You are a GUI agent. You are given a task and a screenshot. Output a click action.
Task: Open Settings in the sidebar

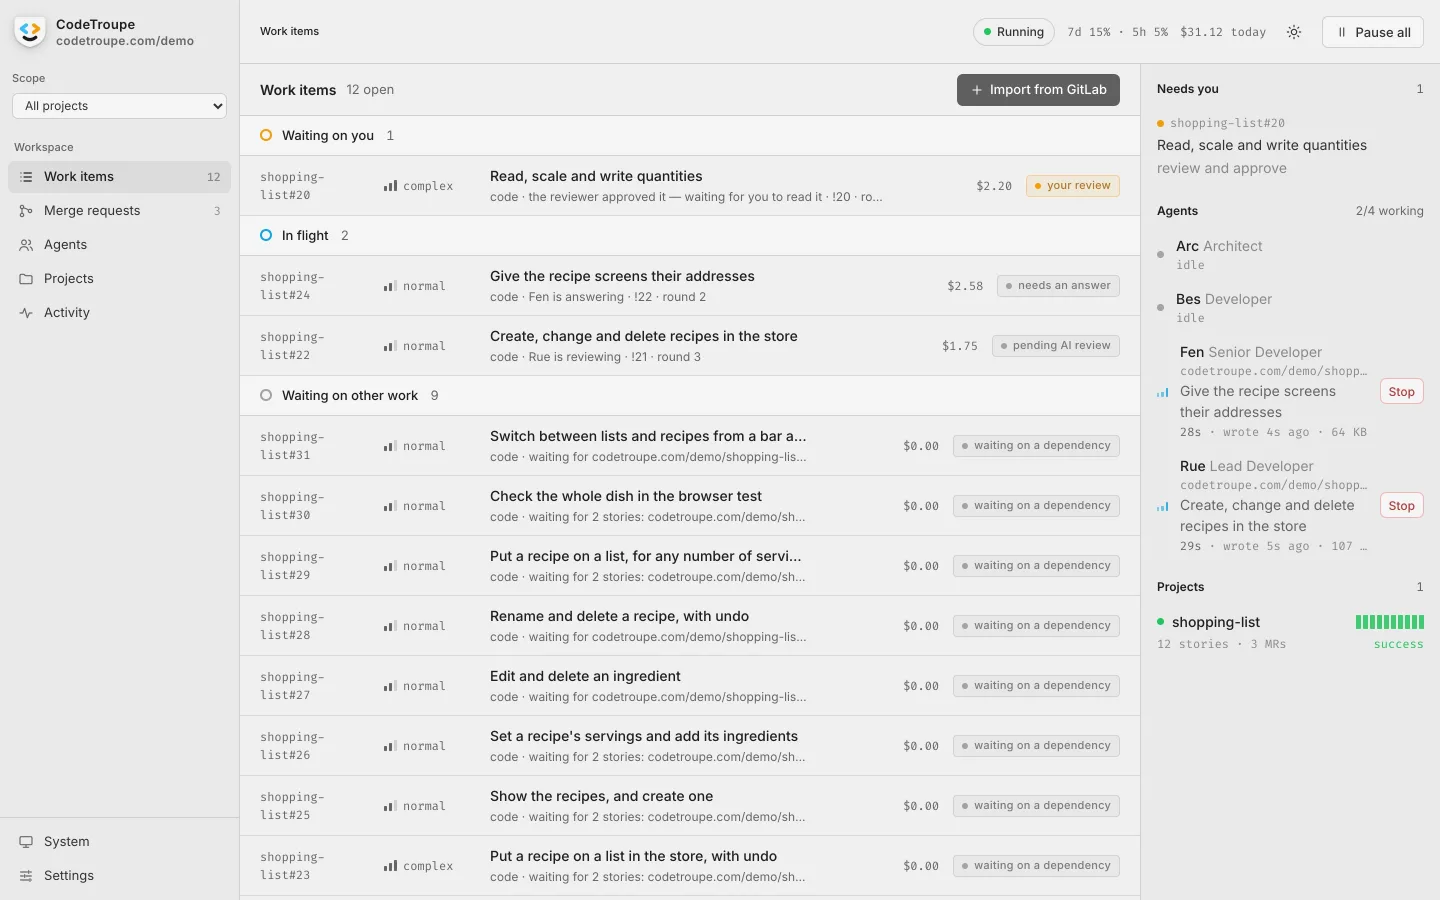(x=119, y=876)
